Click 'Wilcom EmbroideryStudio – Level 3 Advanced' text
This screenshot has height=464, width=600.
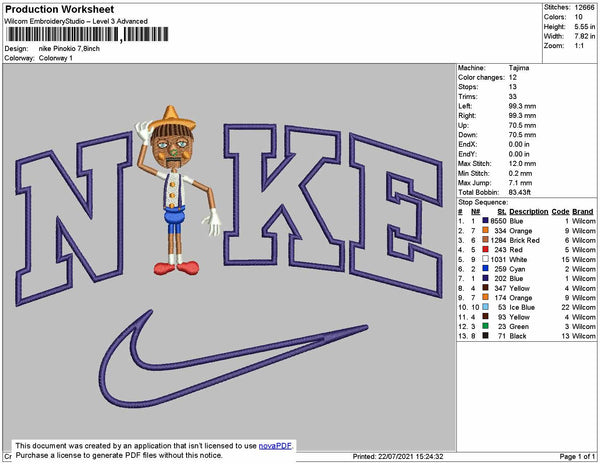[76, 21]
